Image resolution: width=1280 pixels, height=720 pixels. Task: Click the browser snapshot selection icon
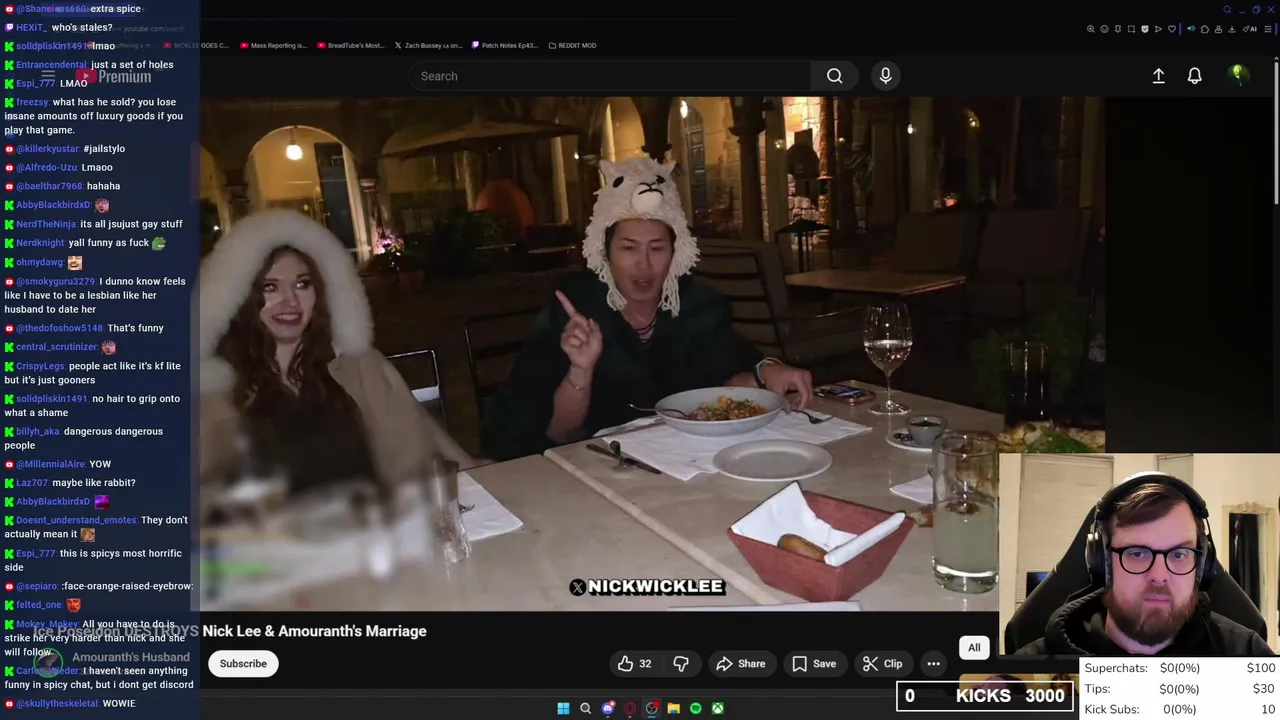1131,29
